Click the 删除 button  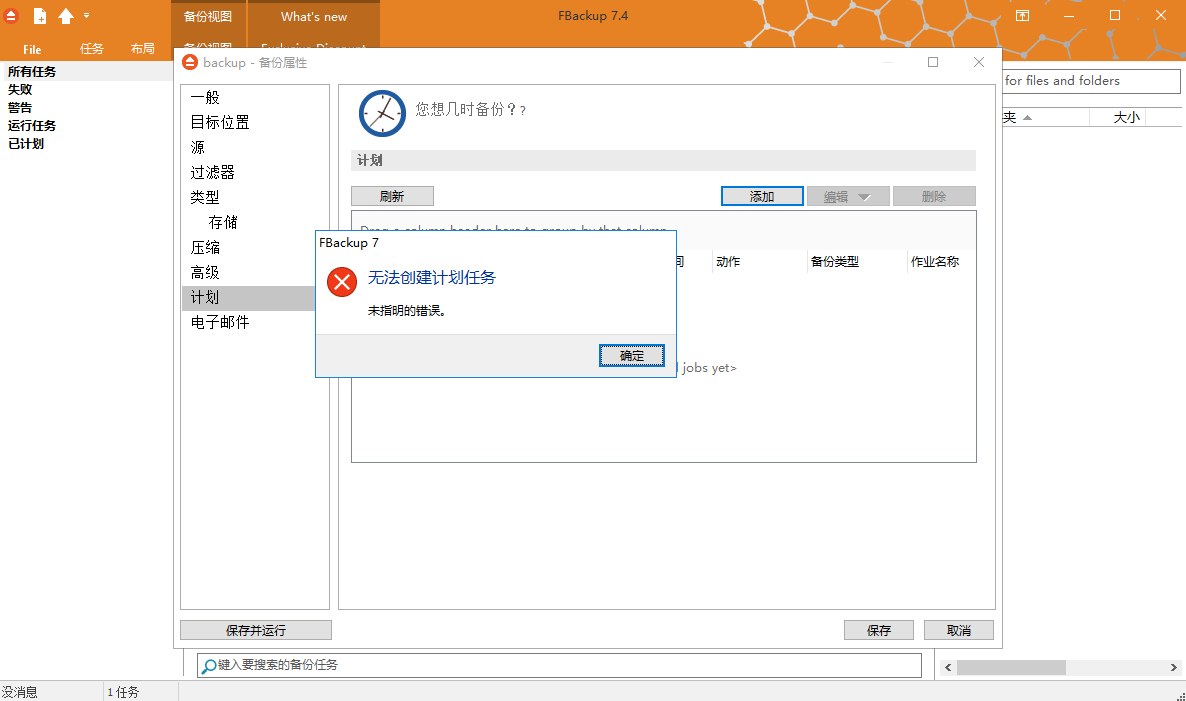934,197
